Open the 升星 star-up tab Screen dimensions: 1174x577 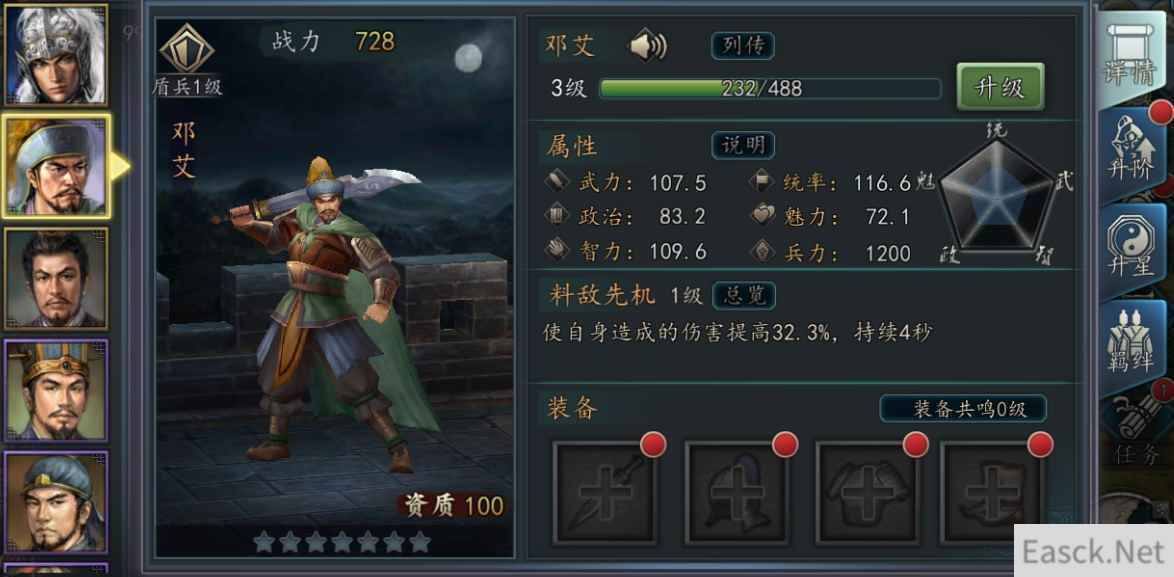point(1132,251)
